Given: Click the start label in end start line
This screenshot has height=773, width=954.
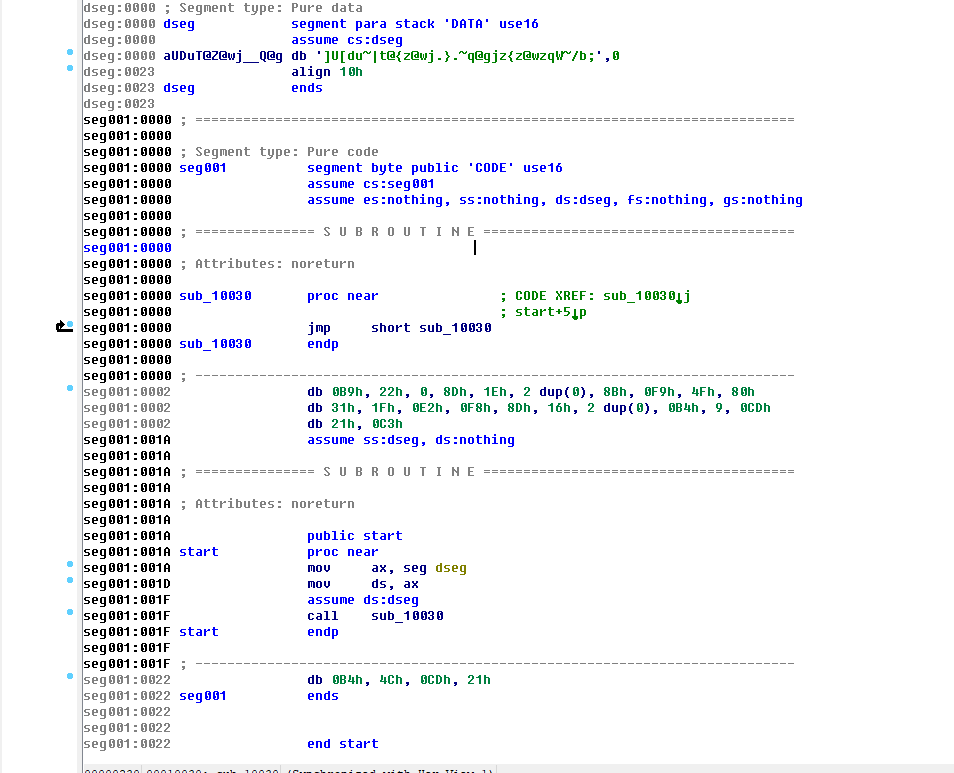Looking at the screenshot, I should point(358,744).
